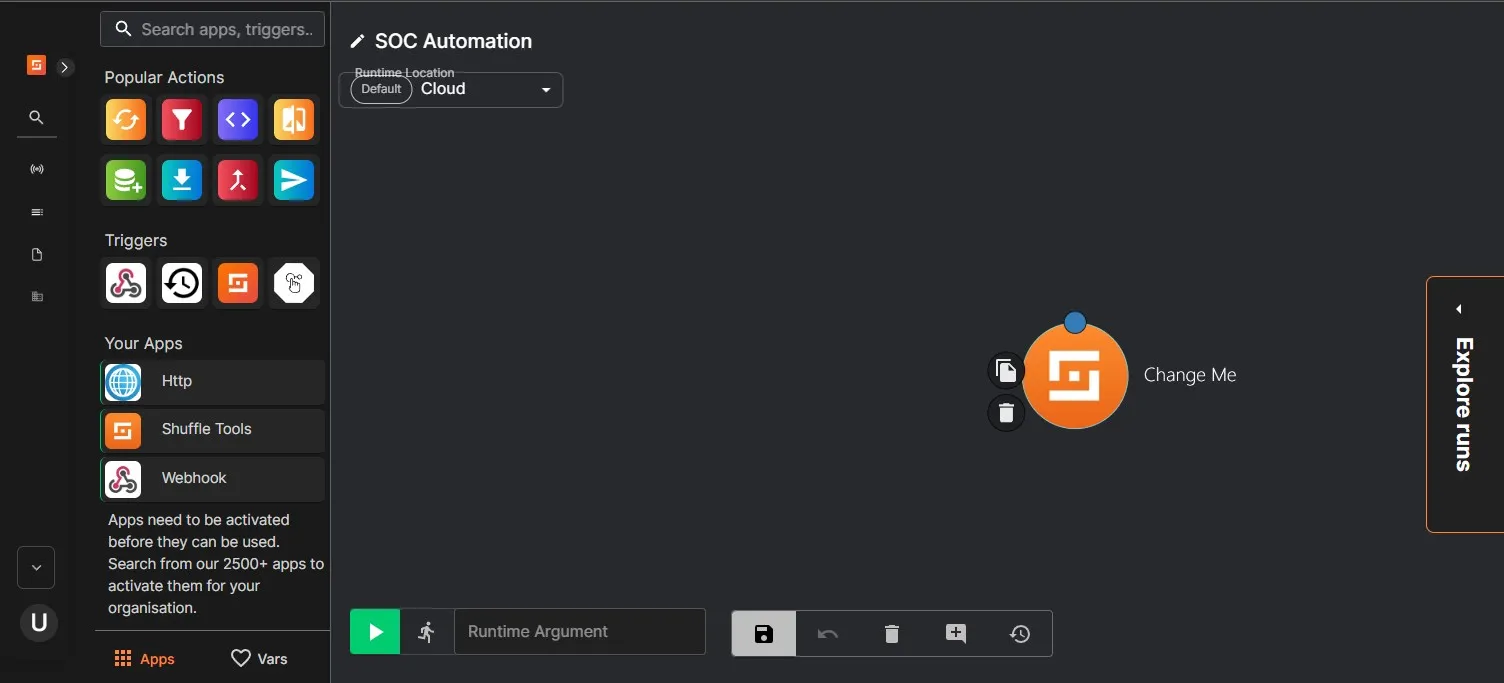The width and height of the screenshot is (1504, 683).
Task: Pick the green database add icon
Action: click(126, 180)
